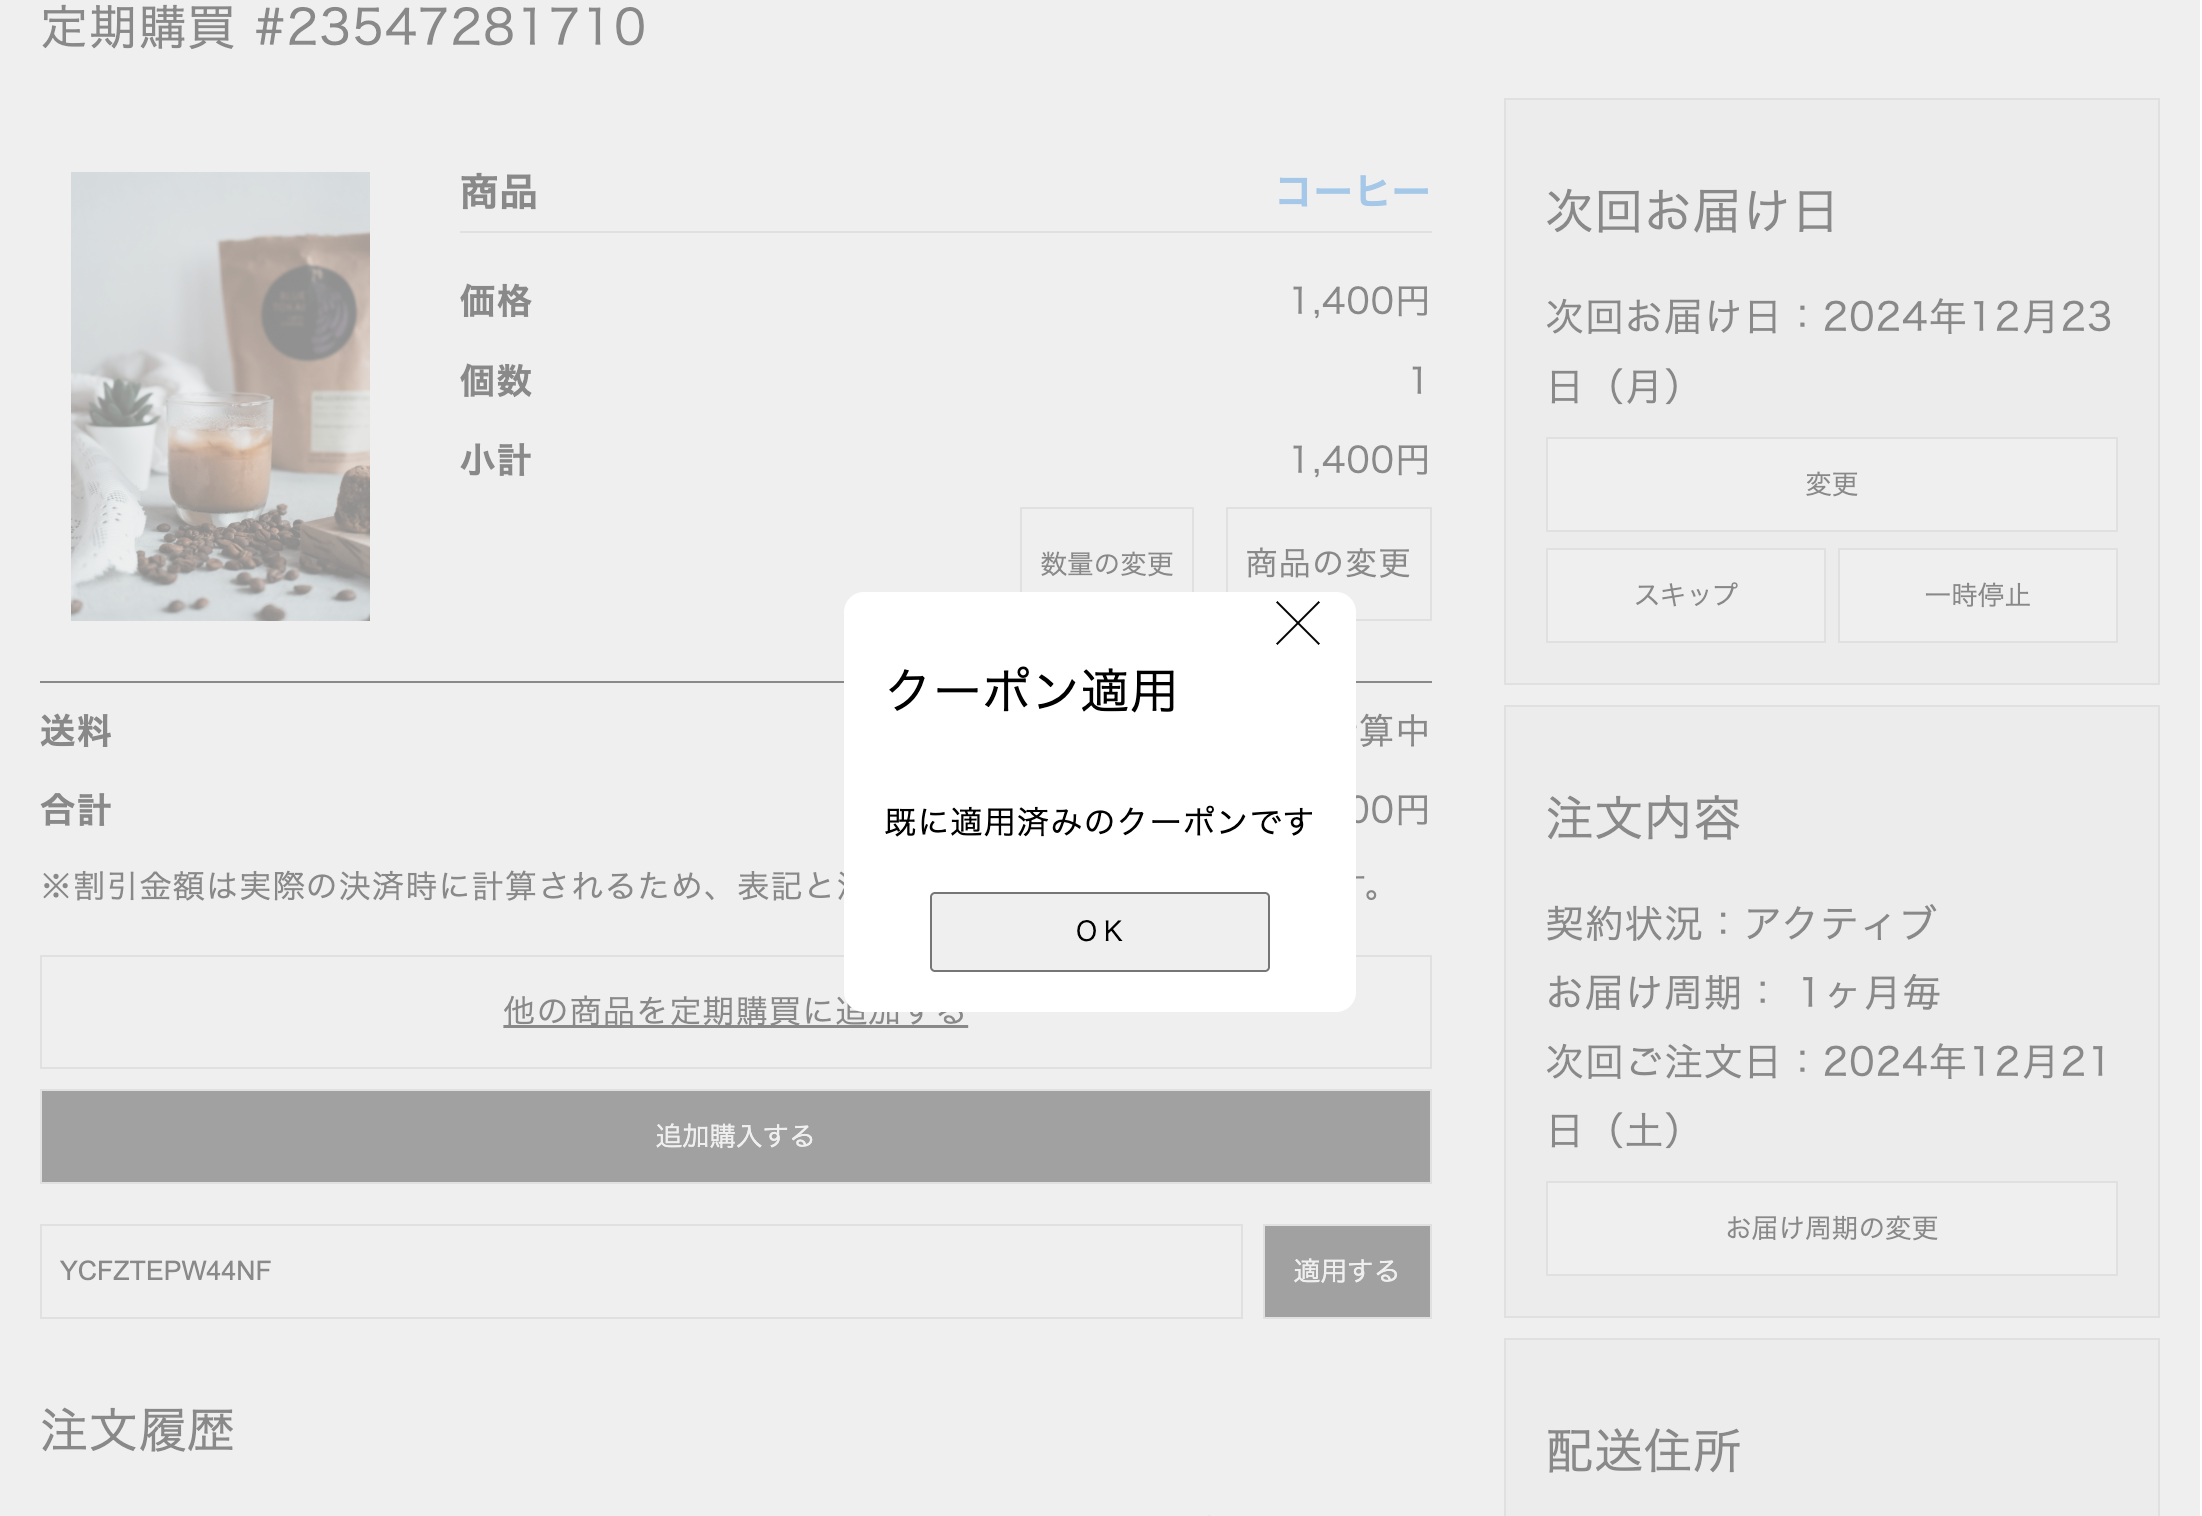
Task: Click the 次回お届け日 panel heading
Action: click(x=1690, y=211)
